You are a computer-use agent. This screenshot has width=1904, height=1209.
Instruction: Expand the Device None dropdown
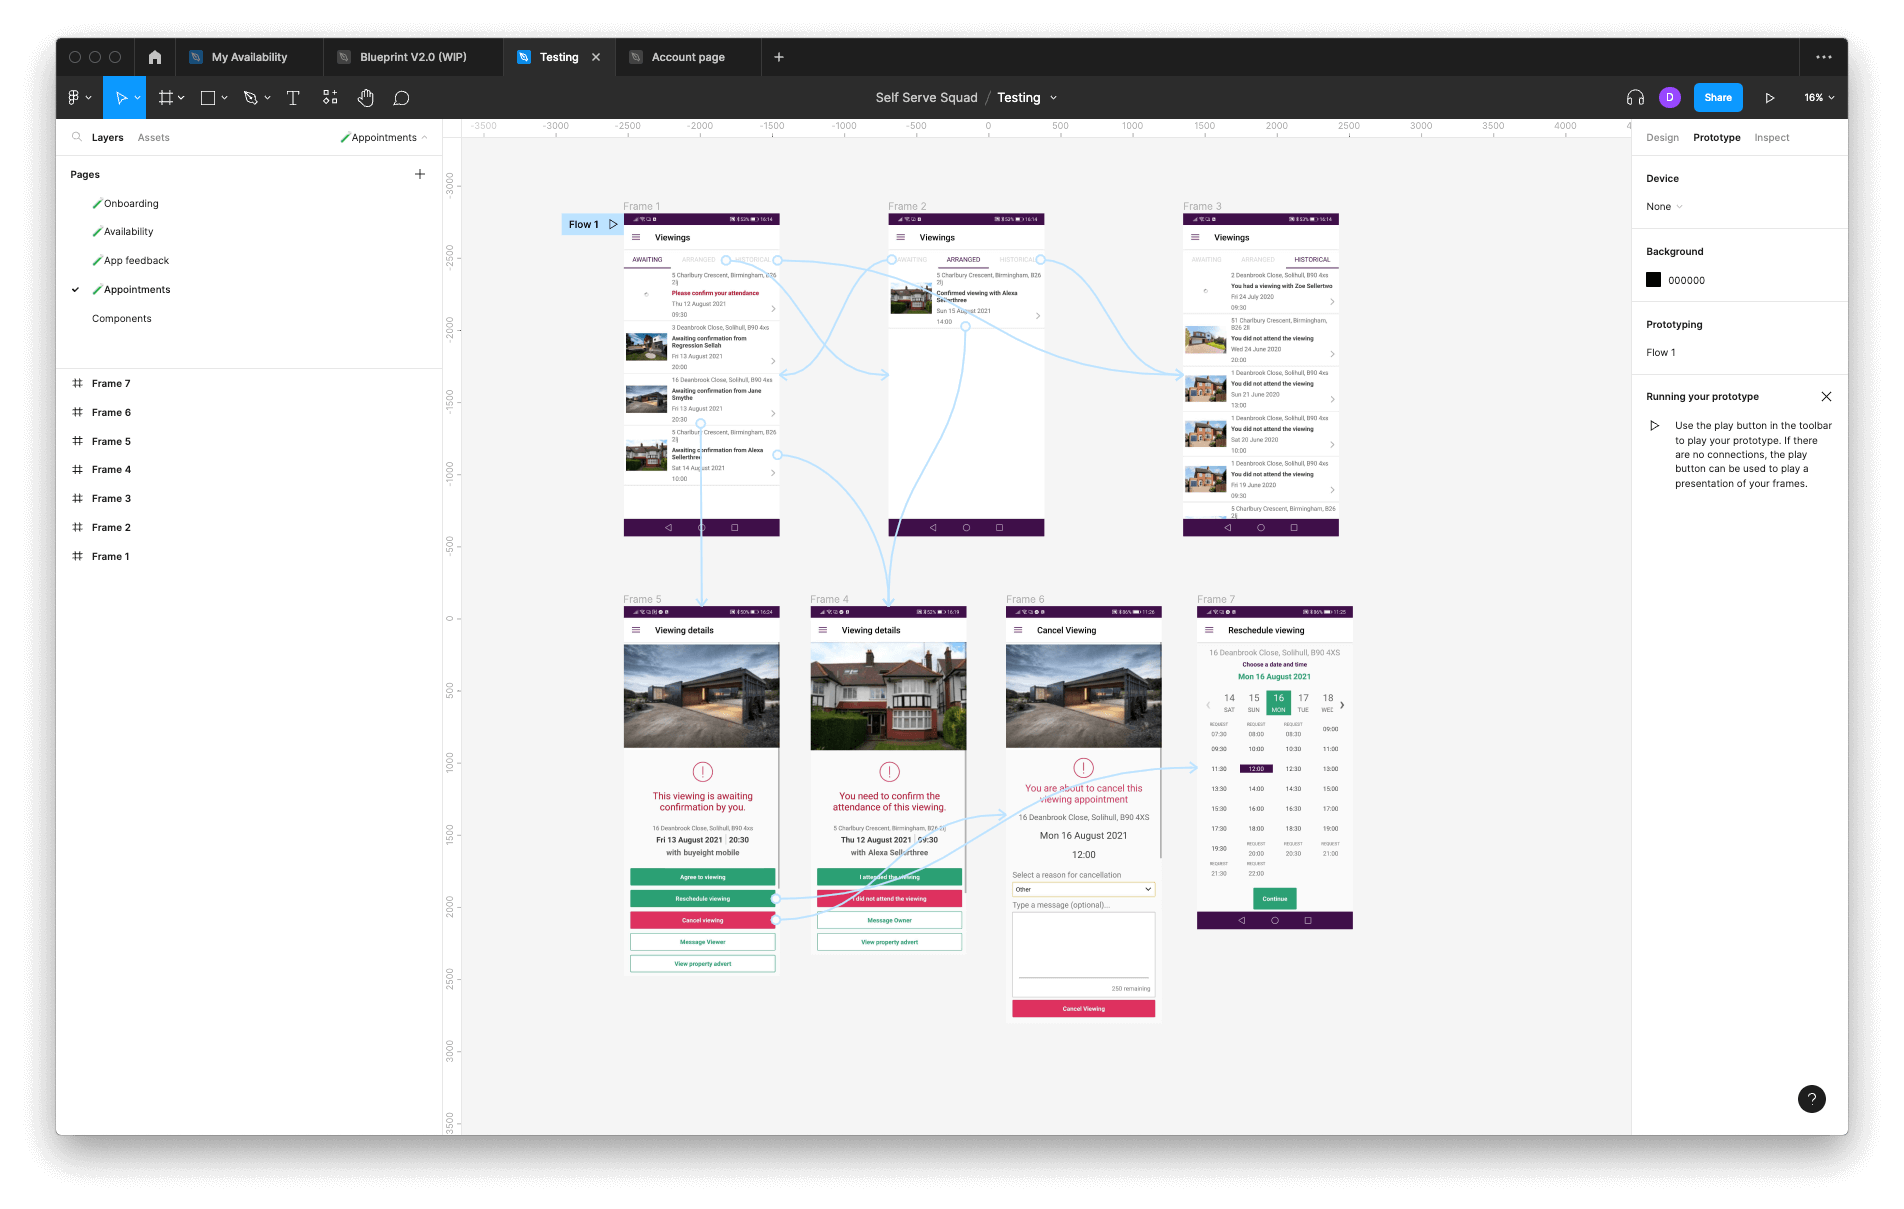click(1664, 207)
